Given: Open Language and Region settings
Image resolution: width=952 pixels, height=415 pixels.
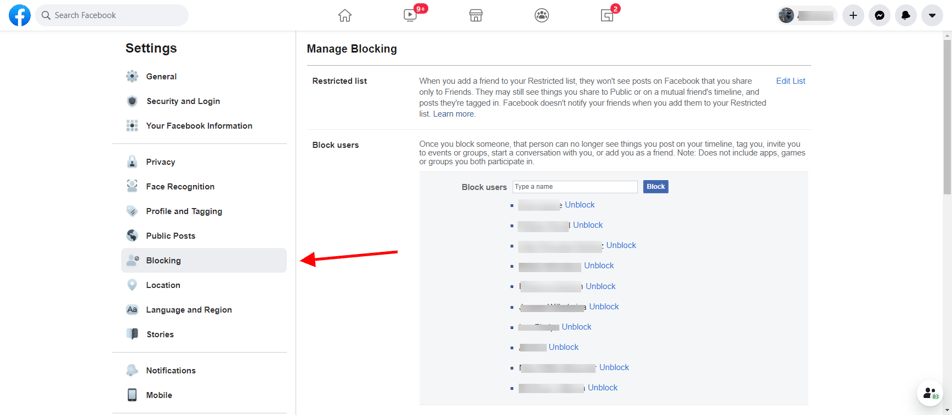Looking at the screenshot, I should tap(189, 309).
